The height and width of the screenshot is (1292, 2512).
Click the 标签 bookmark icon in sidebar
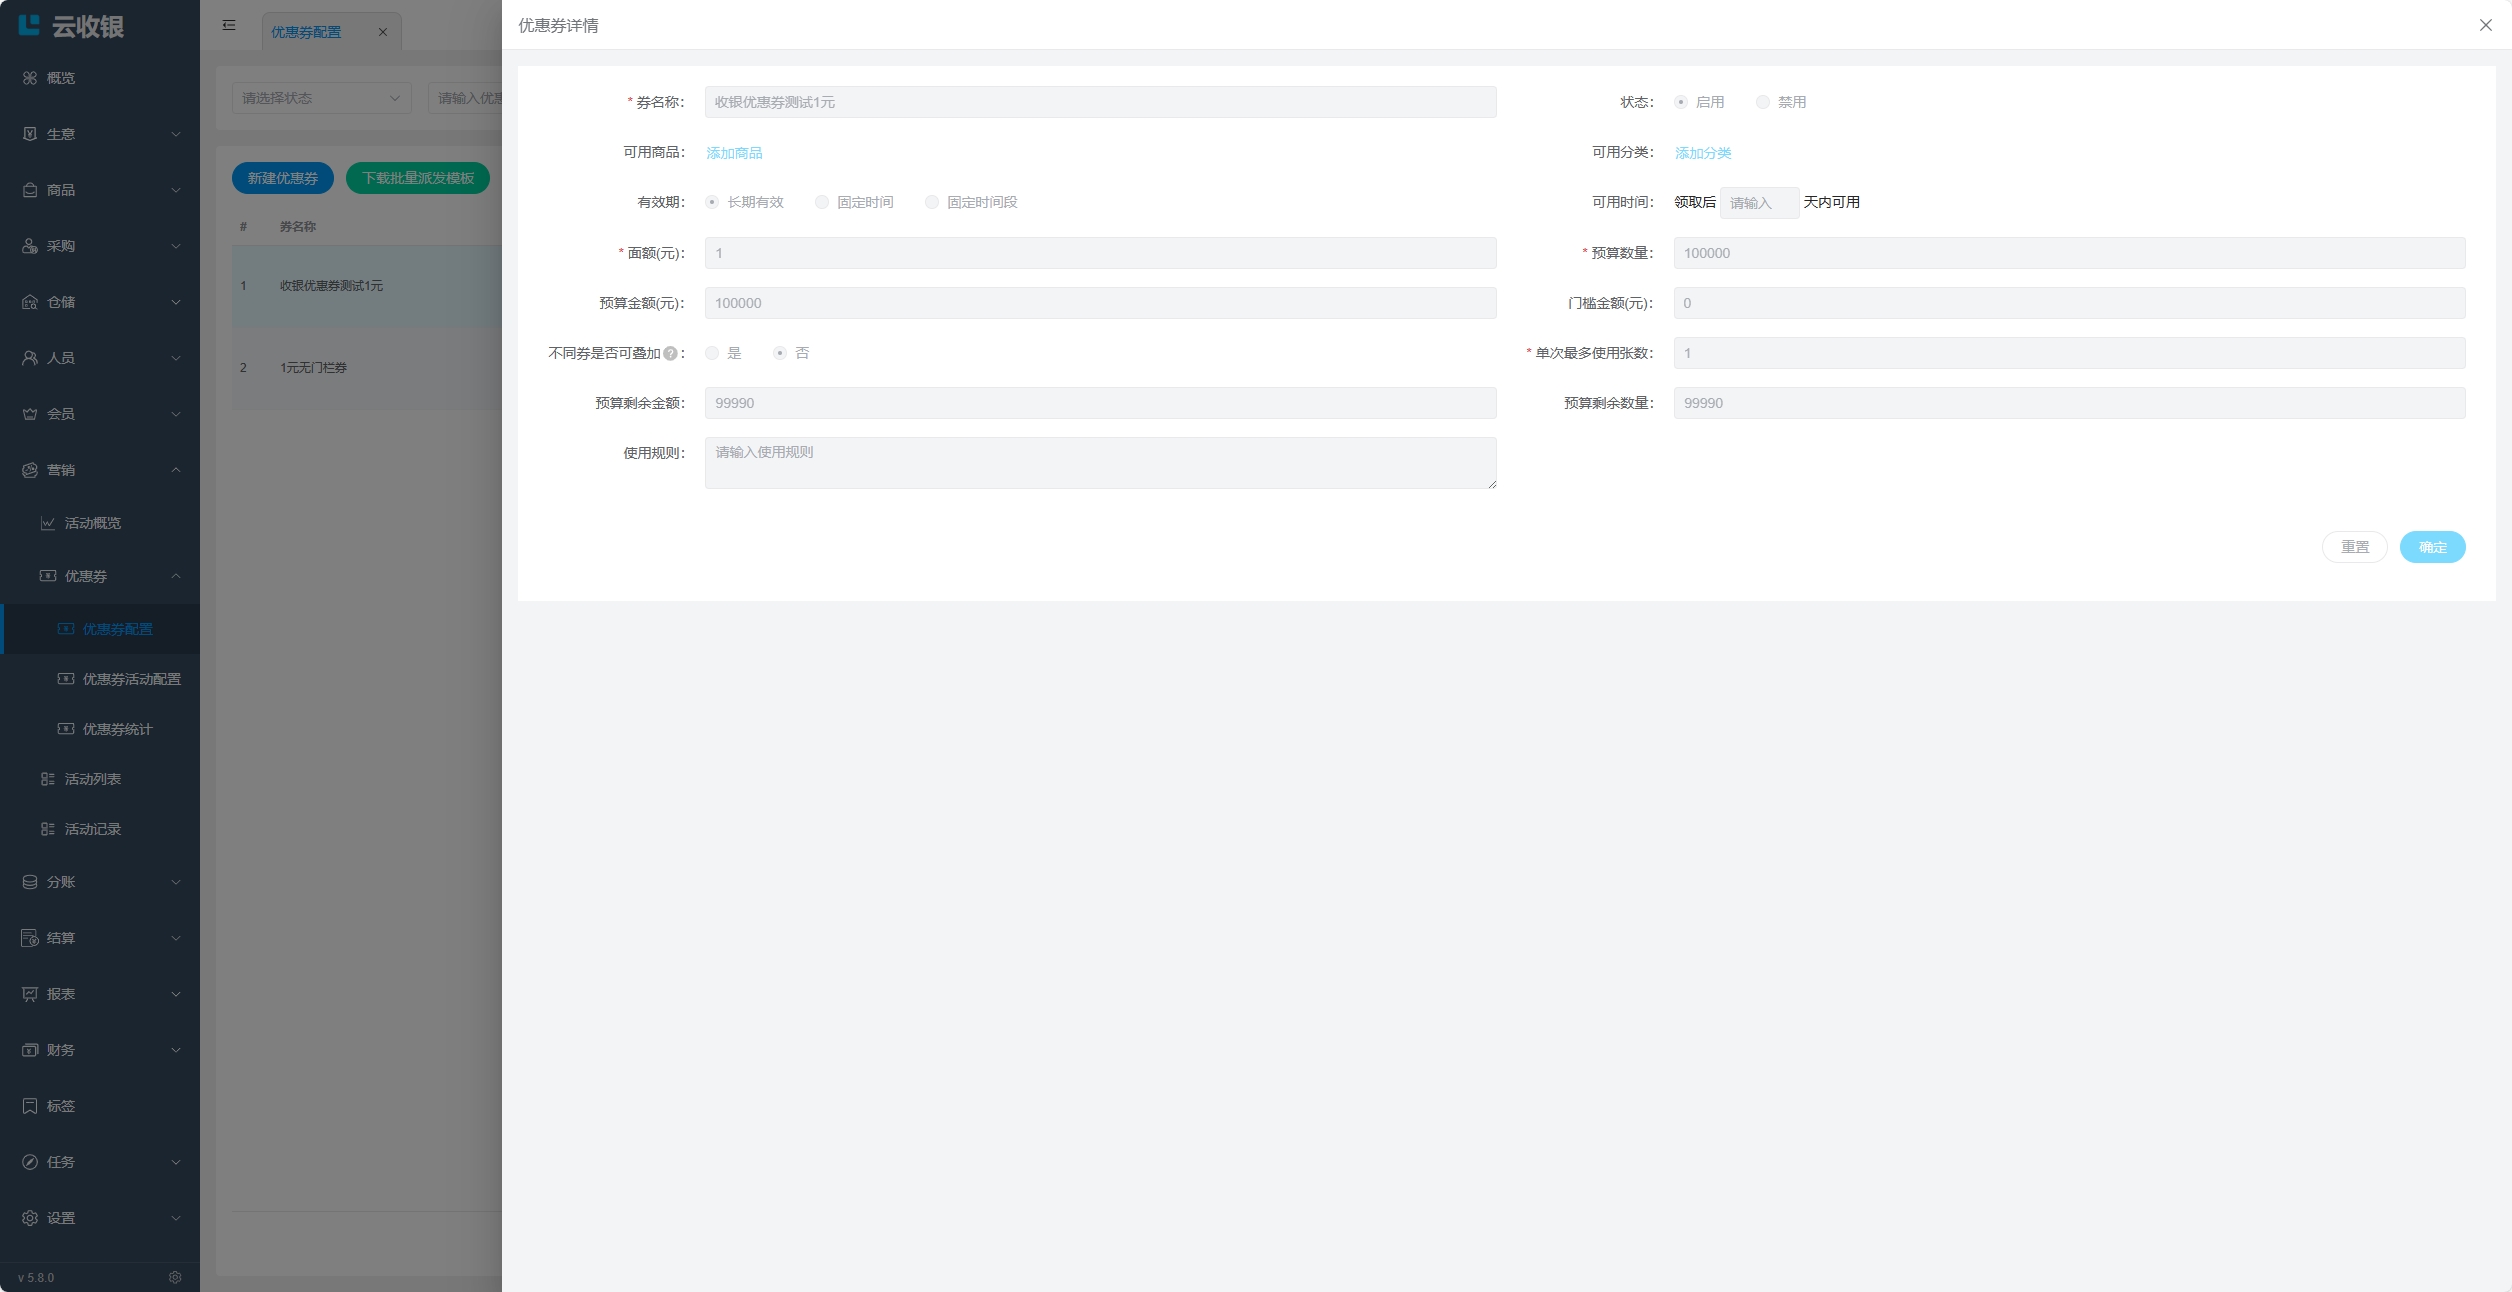[30, 1106]
